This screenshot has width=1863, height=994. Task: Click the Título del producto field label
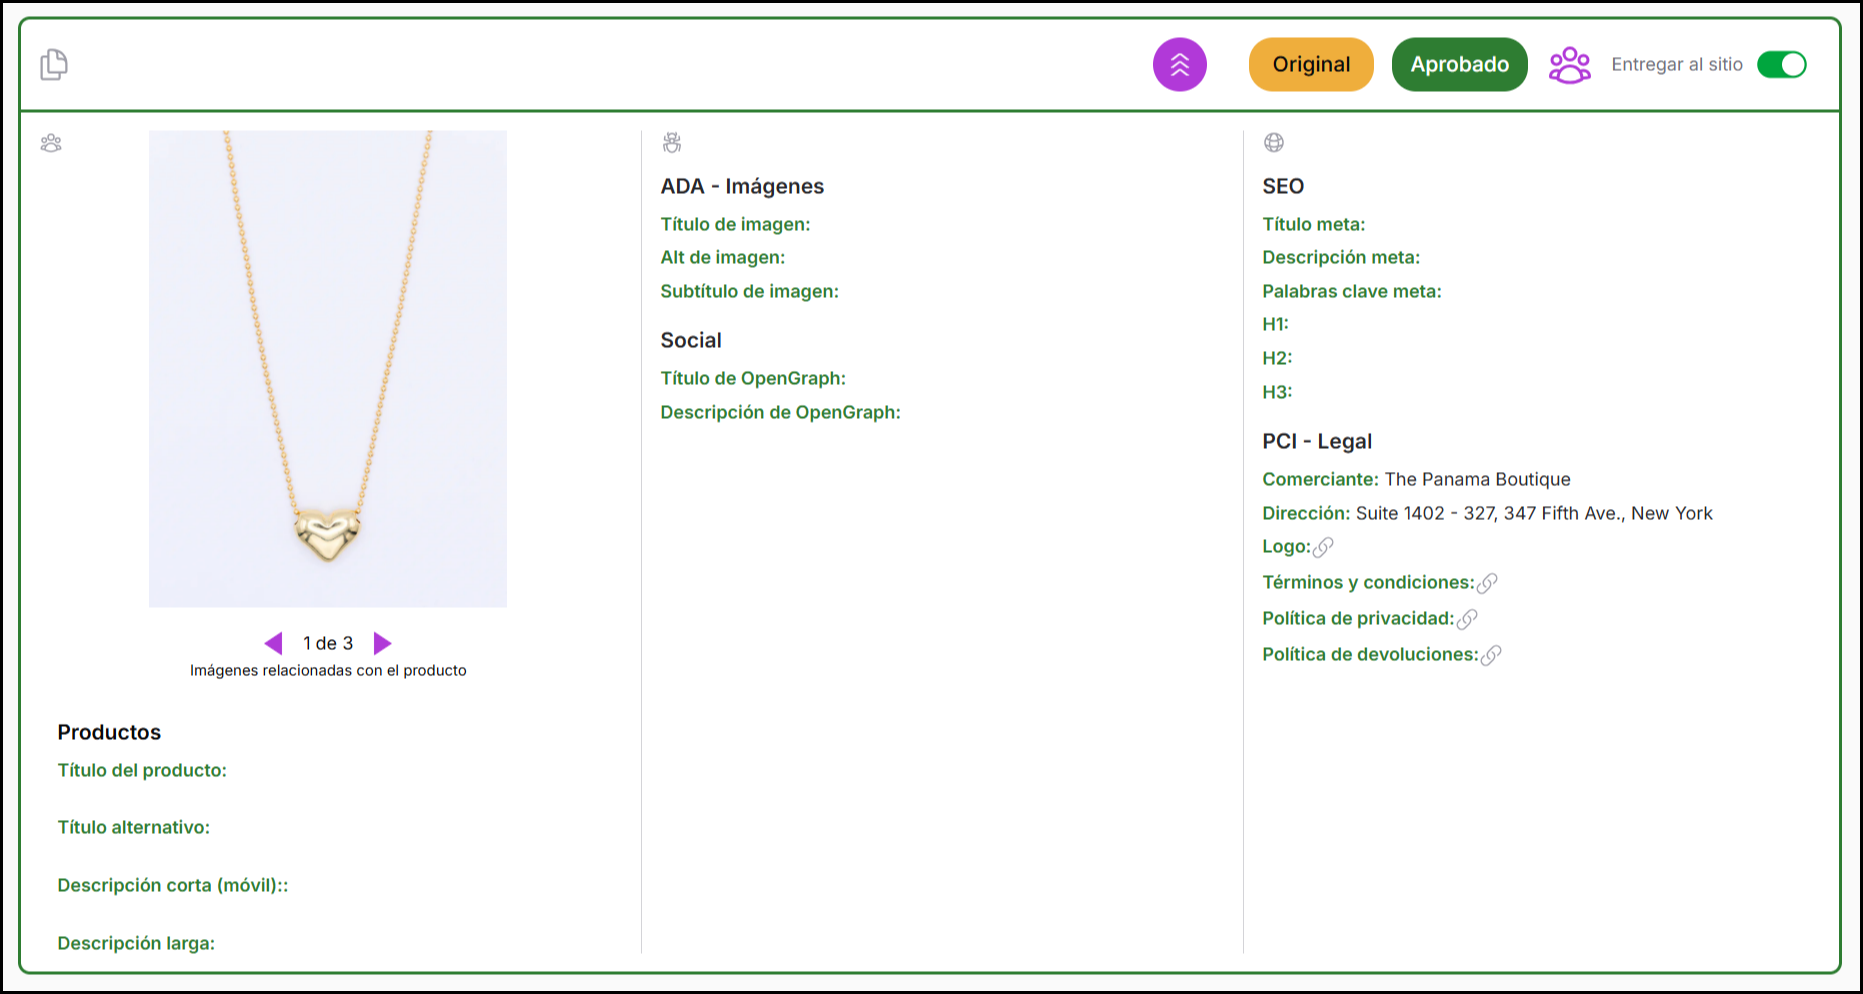coord(142,770)
